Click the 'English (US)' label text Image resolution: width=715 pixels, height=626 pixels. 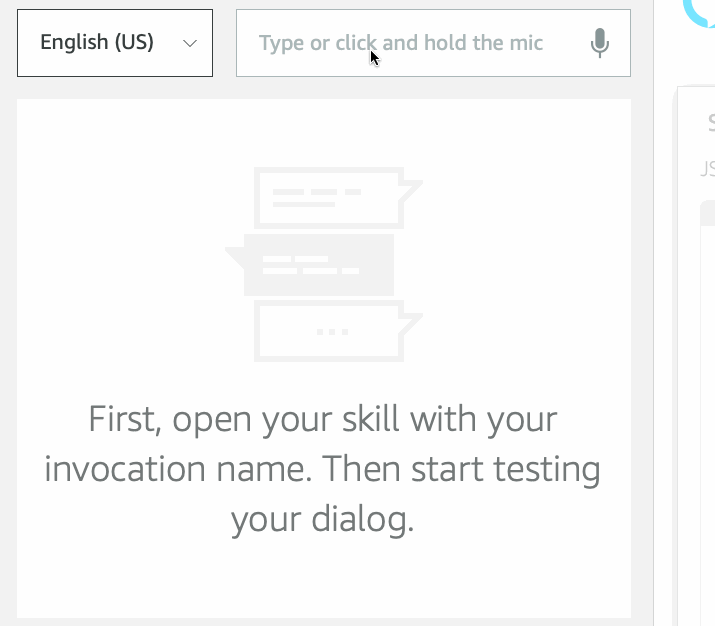coord(97,43)
